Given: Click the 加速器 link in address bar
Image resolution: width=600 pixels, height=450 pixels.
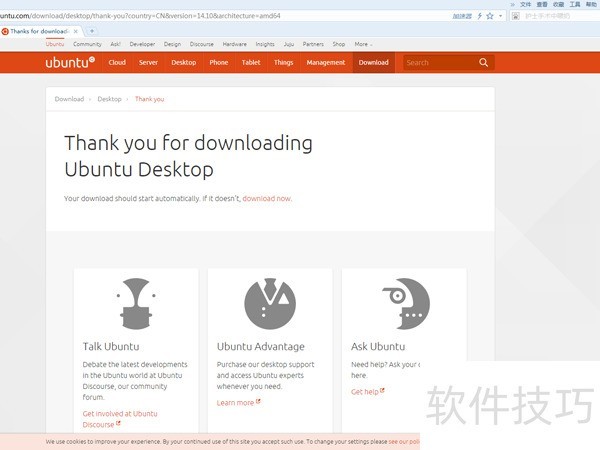Looking at the screenshot, I should point(462,16).
